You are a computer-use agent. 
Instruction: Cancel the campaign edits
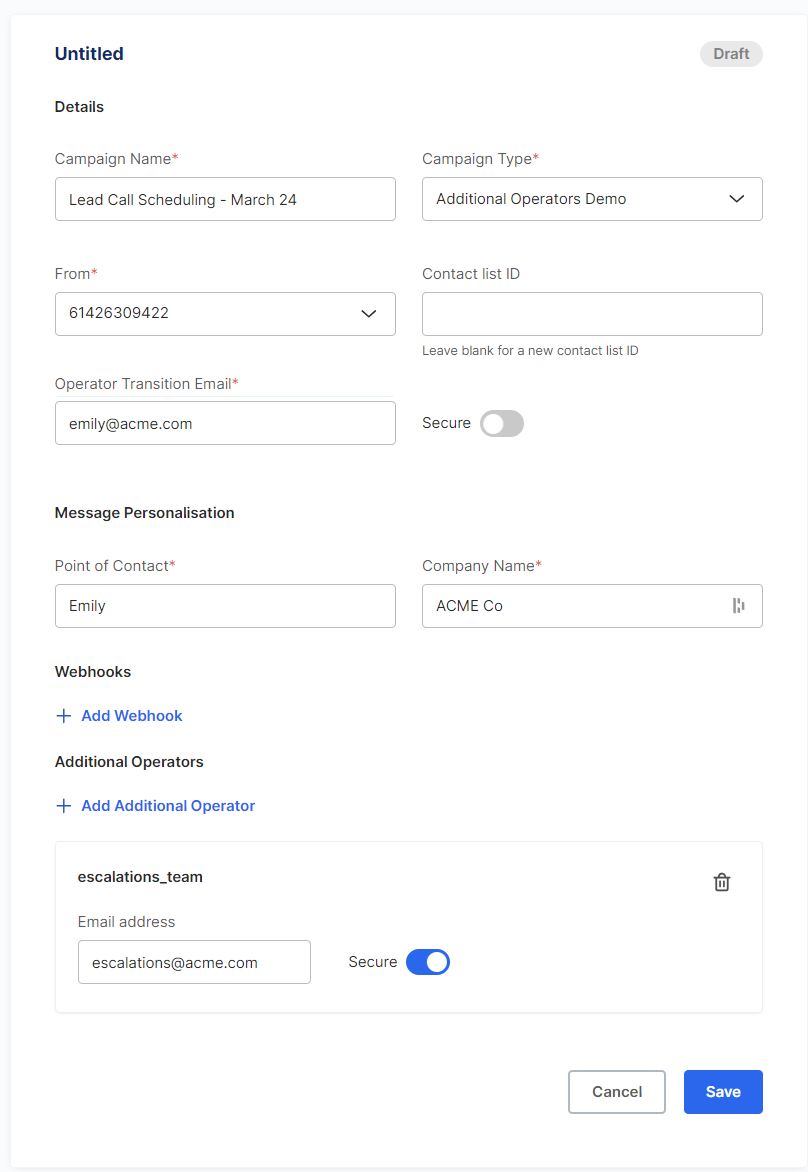coord(617,1092)
